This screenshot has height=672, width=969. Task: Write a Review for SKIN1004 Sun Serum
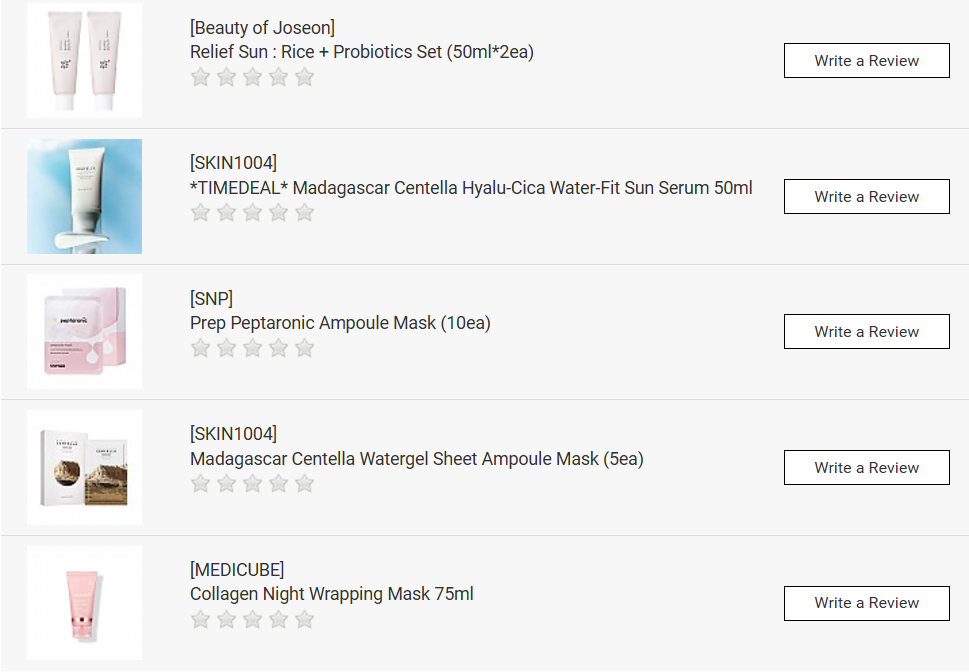[x=866, y=197]
